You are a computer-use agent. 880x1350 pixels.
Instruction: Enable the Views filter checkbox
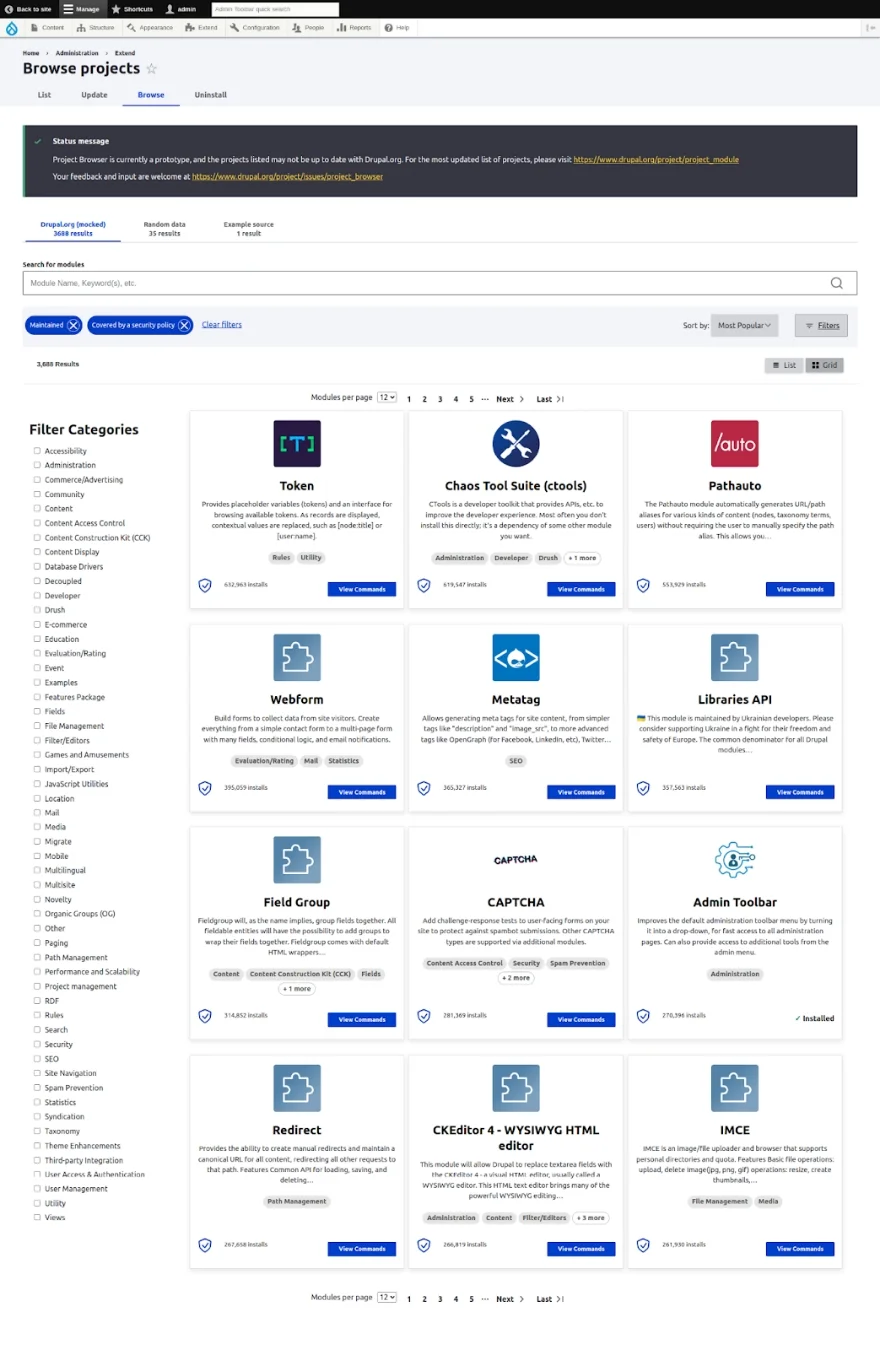36,1217
